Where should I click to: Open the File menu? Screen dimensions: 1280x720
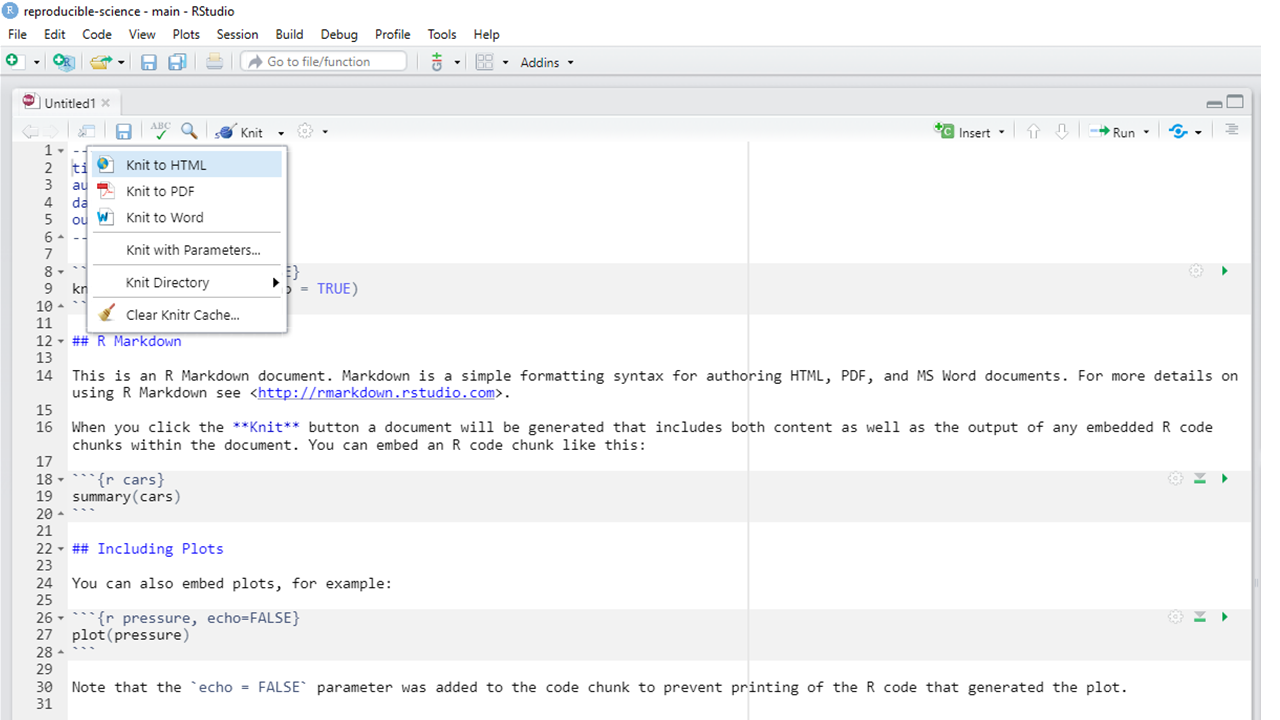point(17,34)
